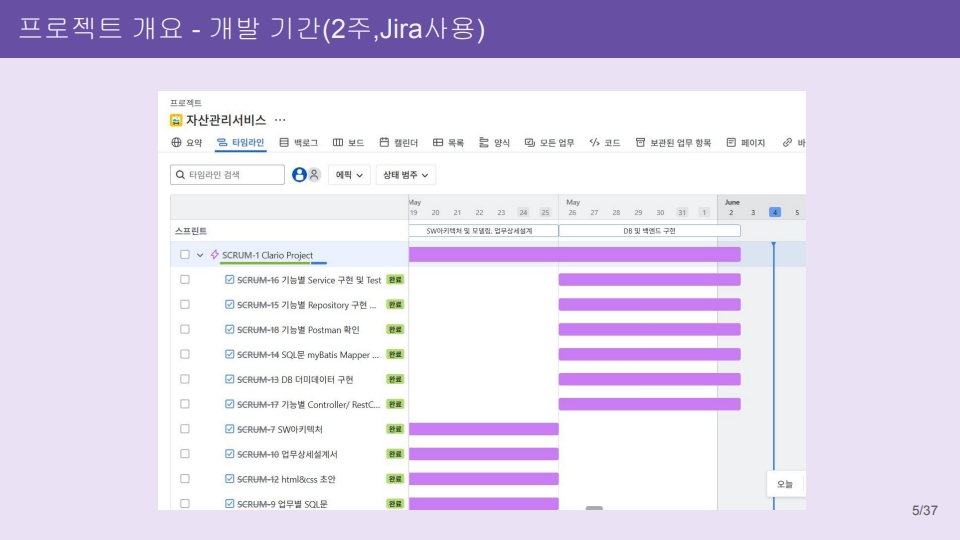Tick the checkbox for SCRUM-1 Clario Project

pyautogui.click(x=184, y=255)
